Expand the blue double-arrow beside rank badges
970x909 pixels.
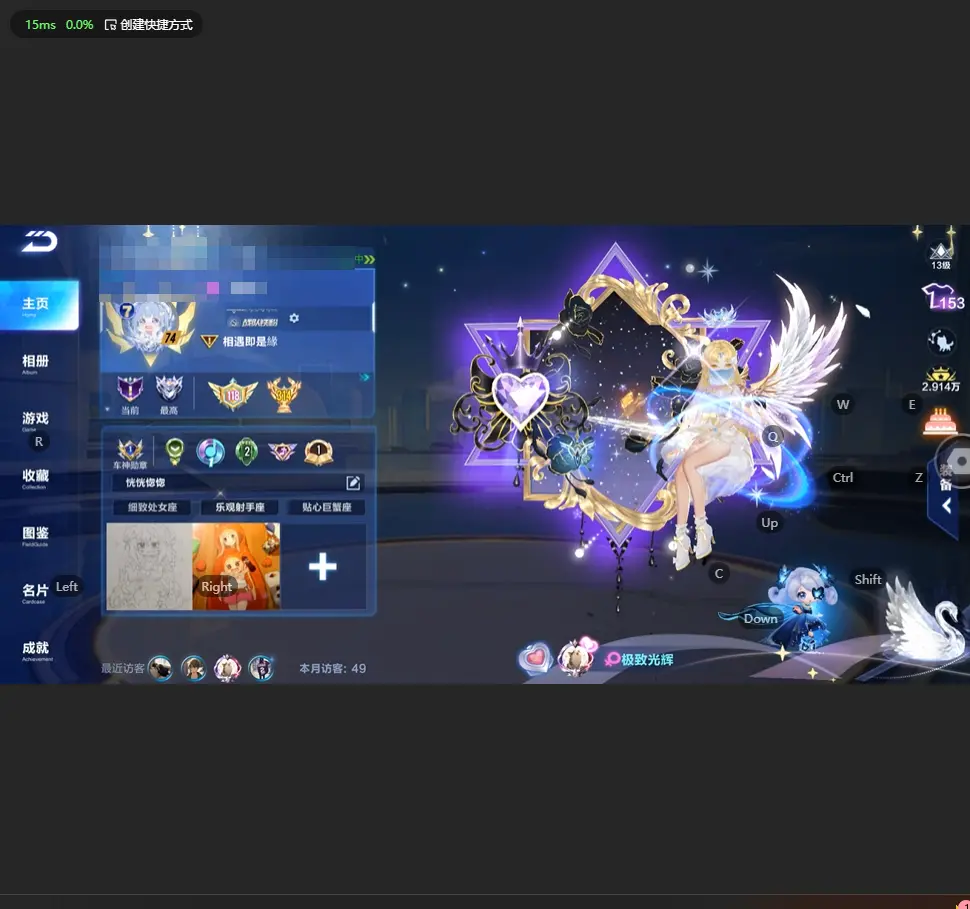365,377
